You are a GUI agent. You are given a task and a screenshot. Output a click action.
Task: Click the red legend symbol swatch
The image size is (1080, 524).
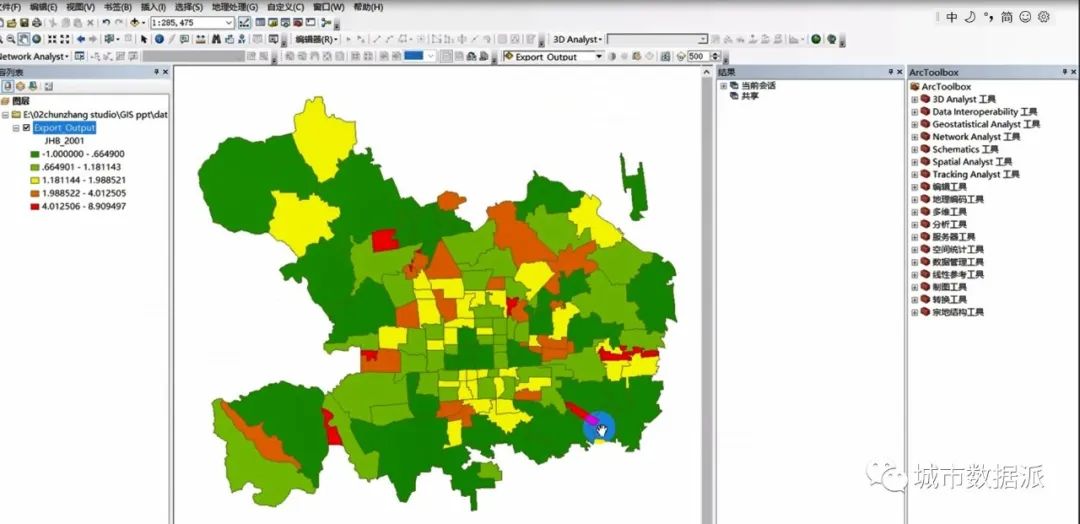pos(33,206)
